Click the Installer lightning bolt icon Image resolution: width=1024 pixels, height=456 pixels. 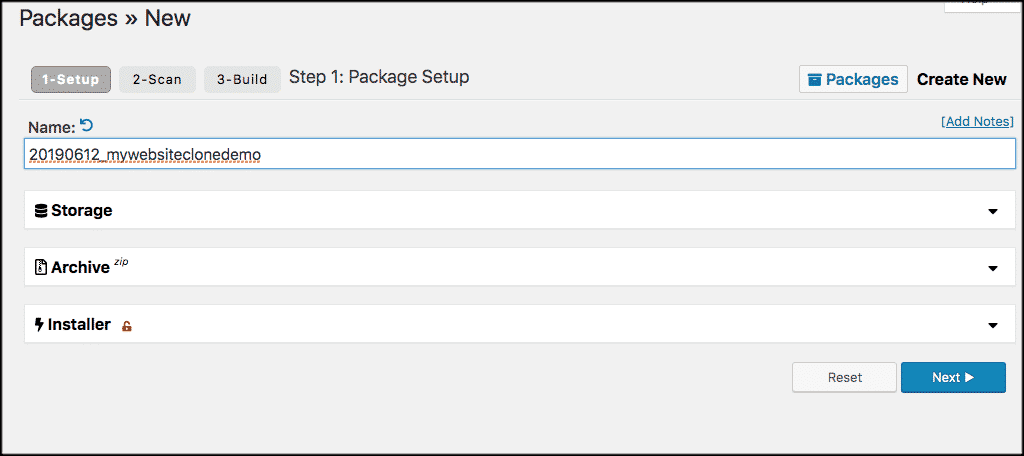(x=40, y=325)
